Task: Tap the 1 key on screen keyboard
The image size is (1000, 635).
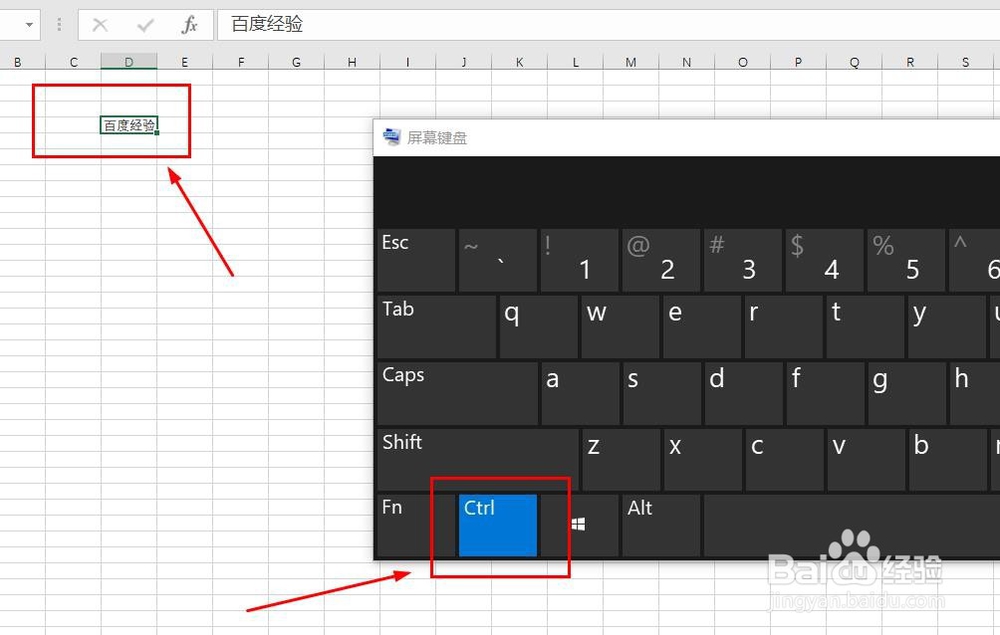Action: 579,260
